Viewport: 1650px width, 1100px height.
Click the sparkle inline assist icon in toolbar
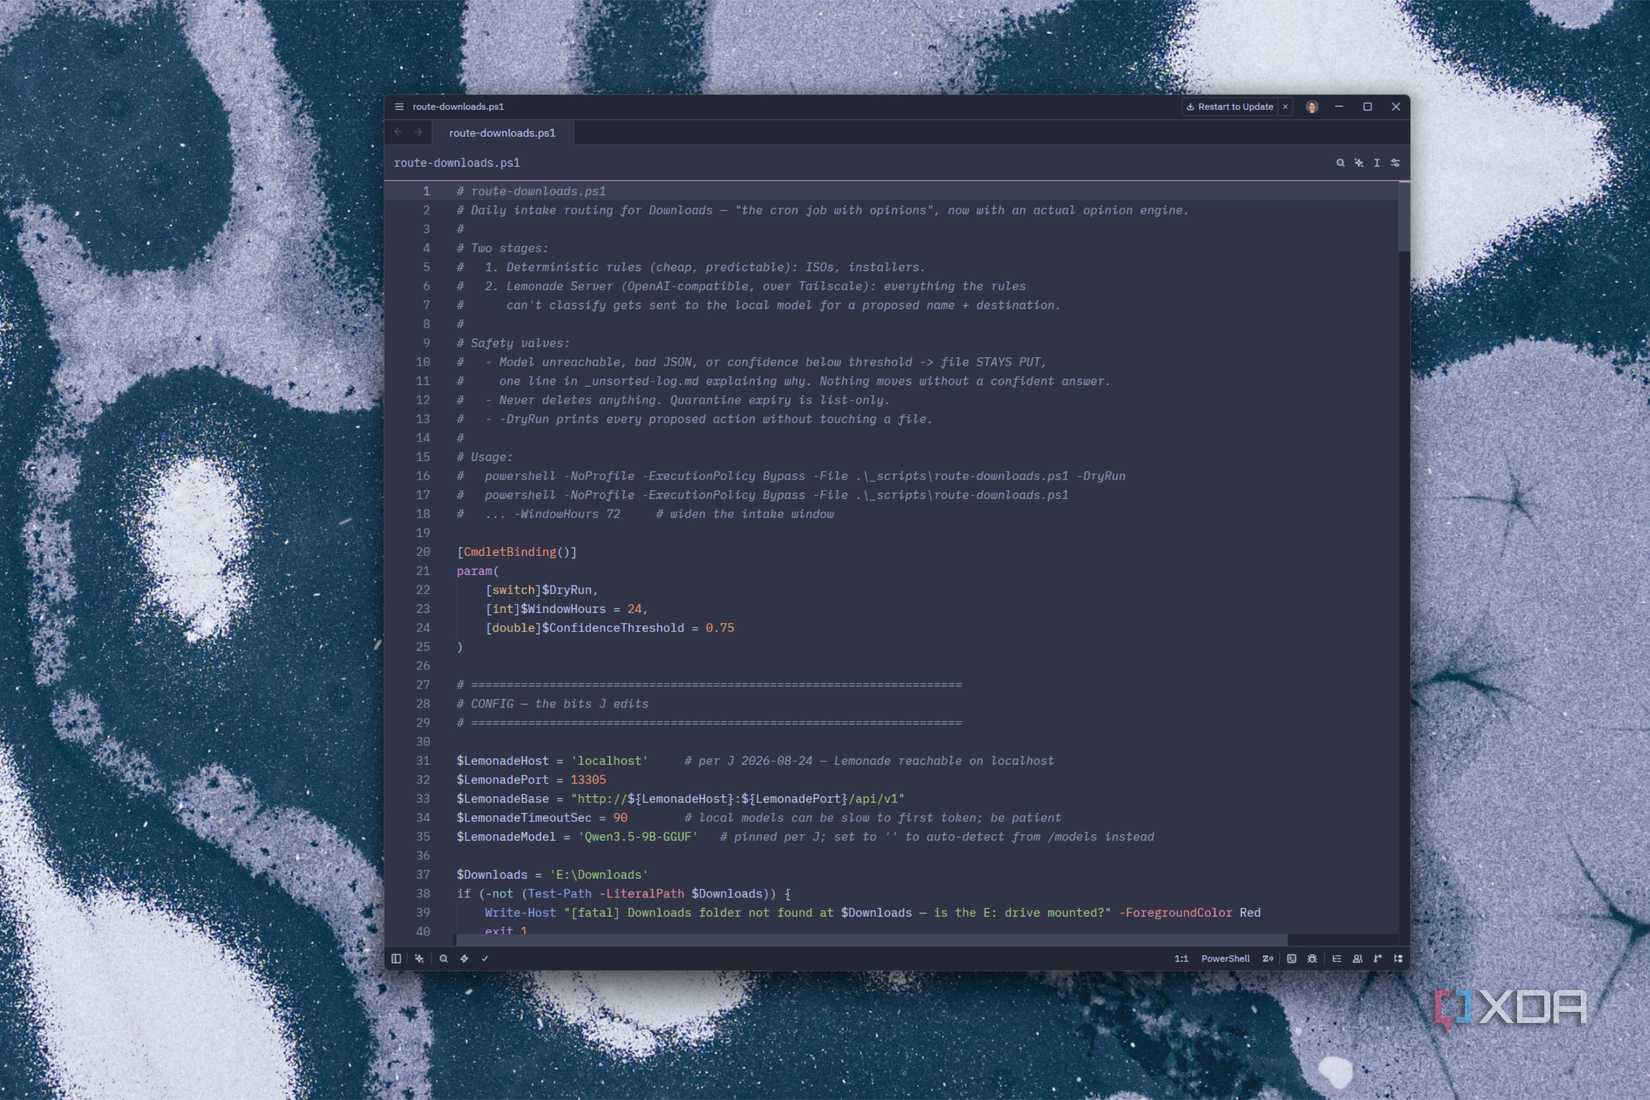(1358, 163)
